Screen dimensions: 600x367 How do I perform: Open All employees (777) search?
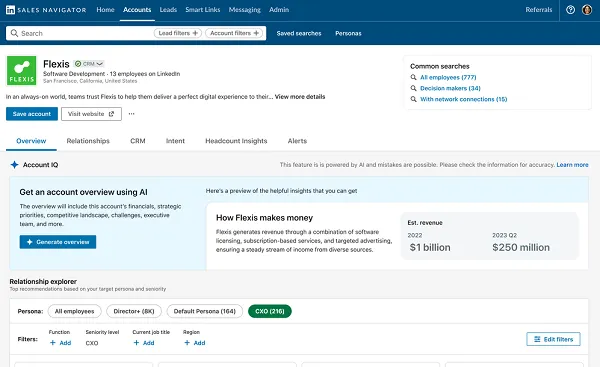pyautogui.click(x=448, y=77)
